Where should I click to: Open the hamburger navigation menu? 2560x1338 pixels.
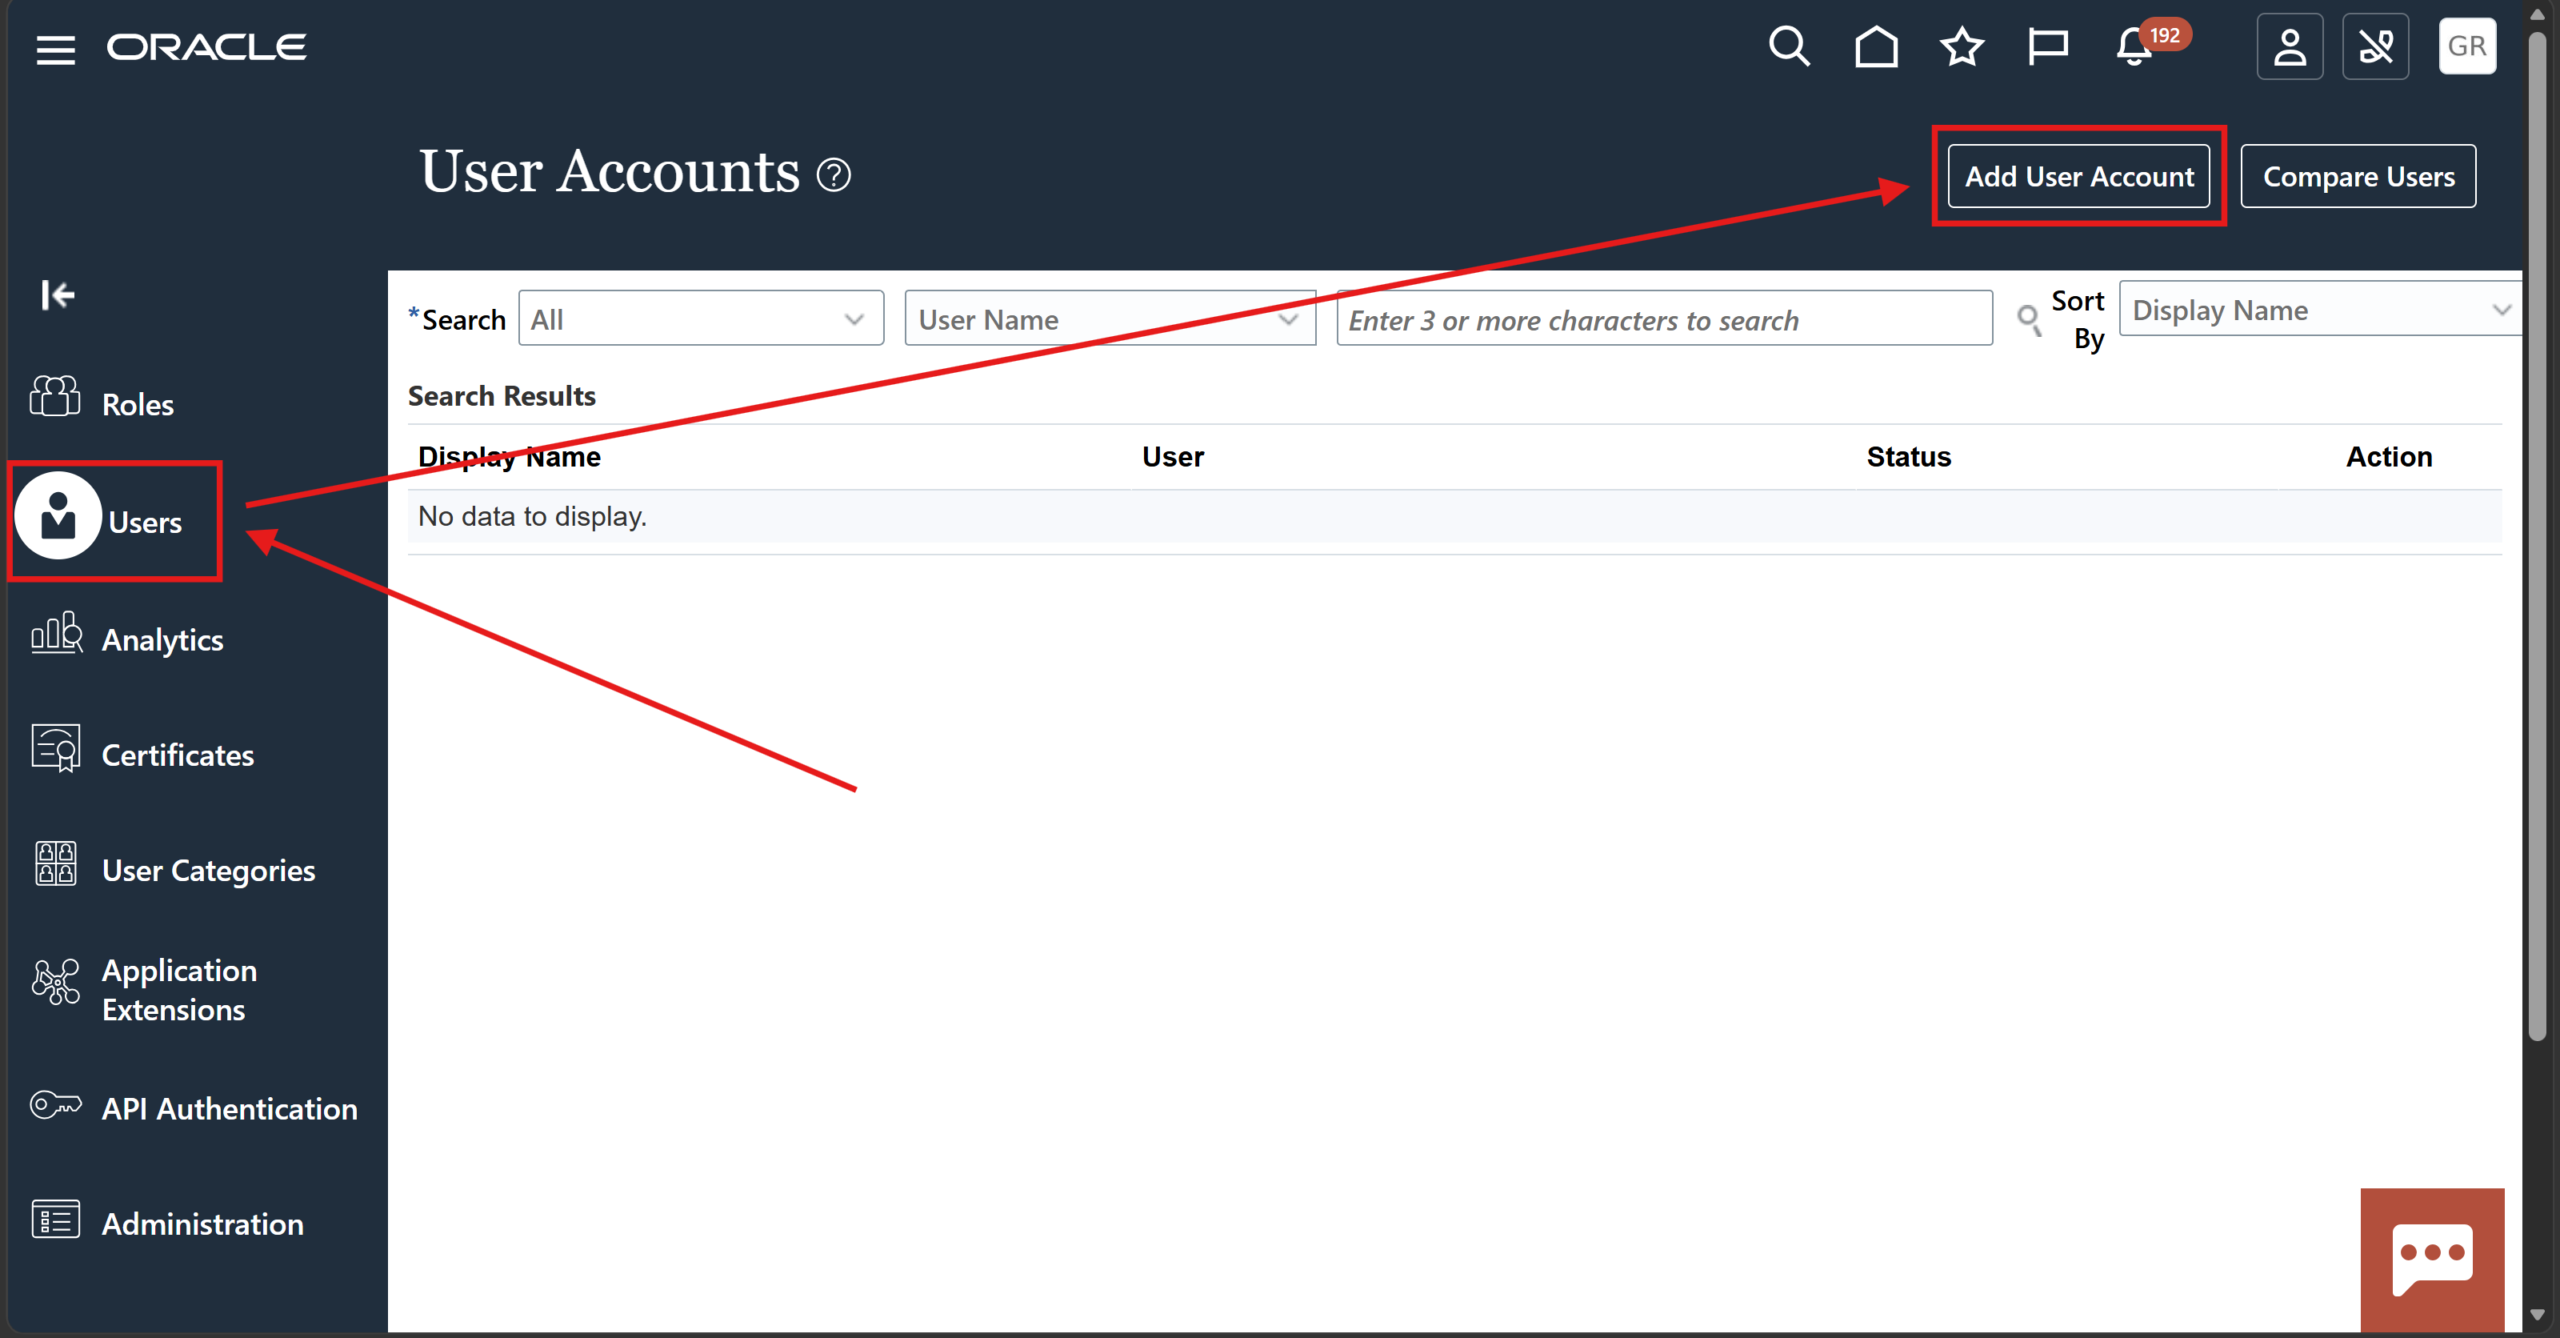pyautogui.click(x=56, y=48)
